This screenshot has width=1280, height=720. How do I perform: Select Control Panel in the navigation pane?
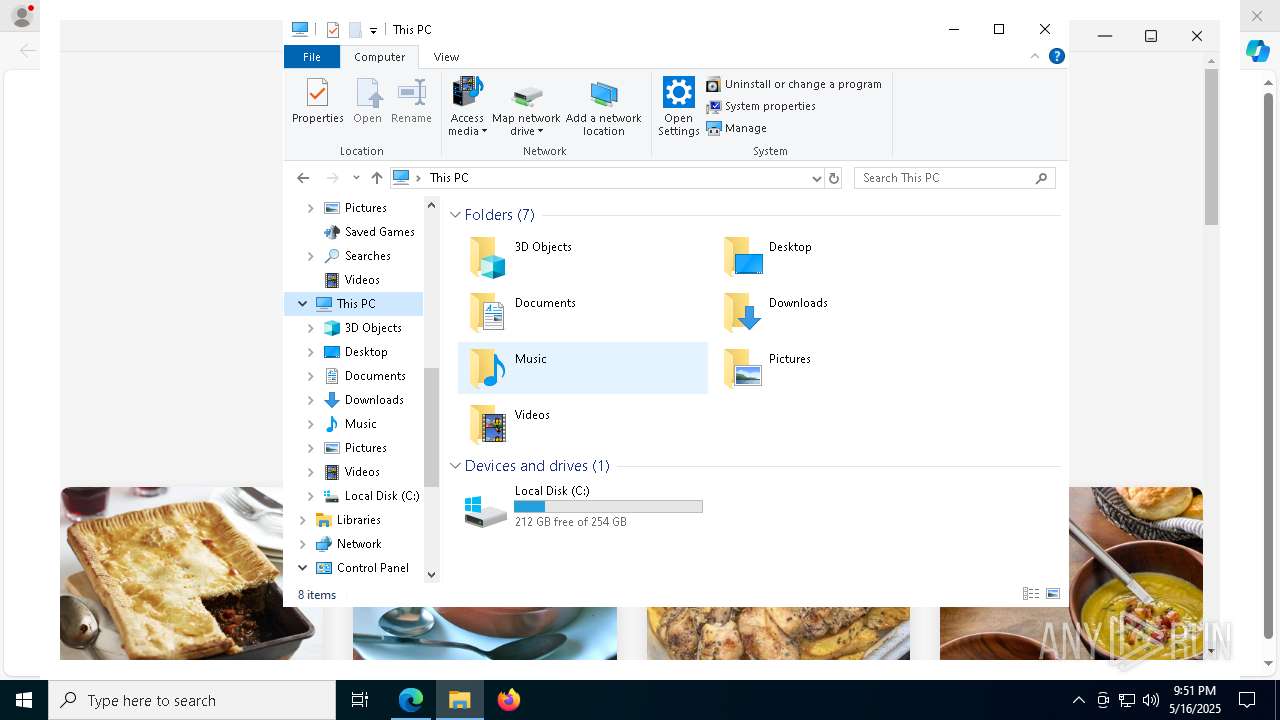(362, 568)
